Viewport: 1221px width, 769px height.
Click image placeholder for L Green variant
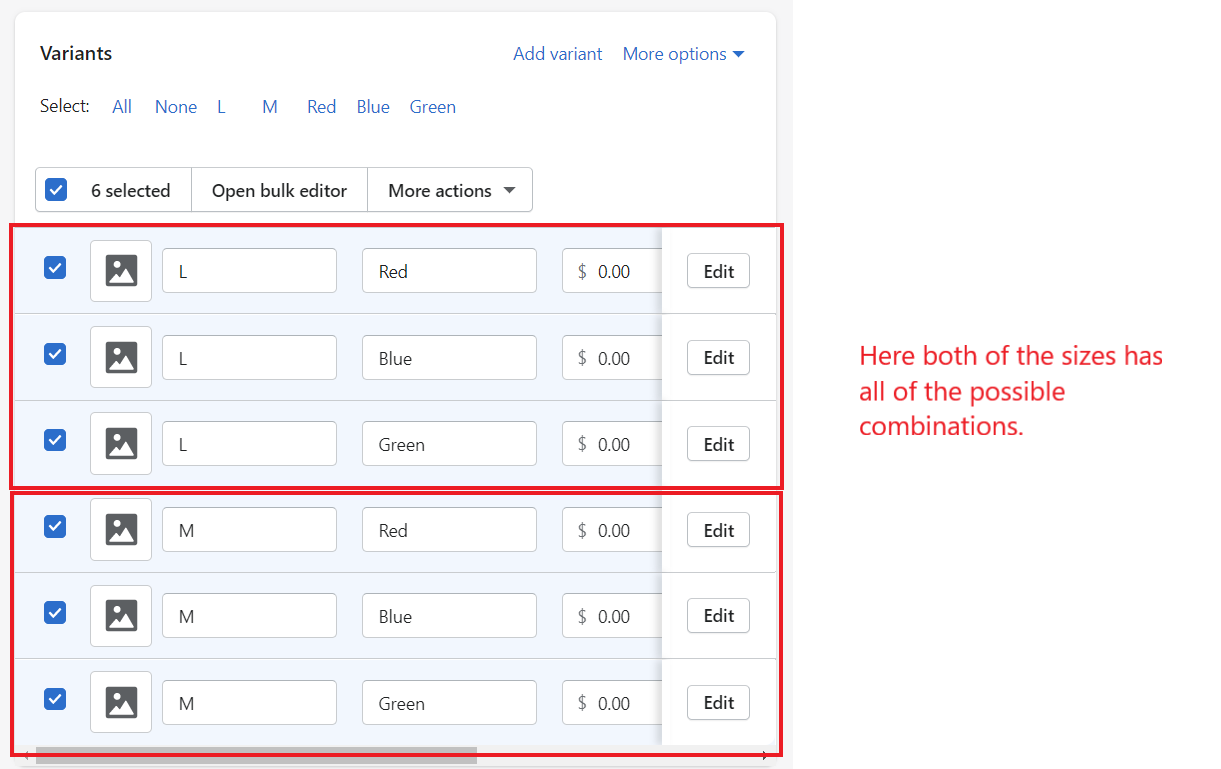coord(121,444)
